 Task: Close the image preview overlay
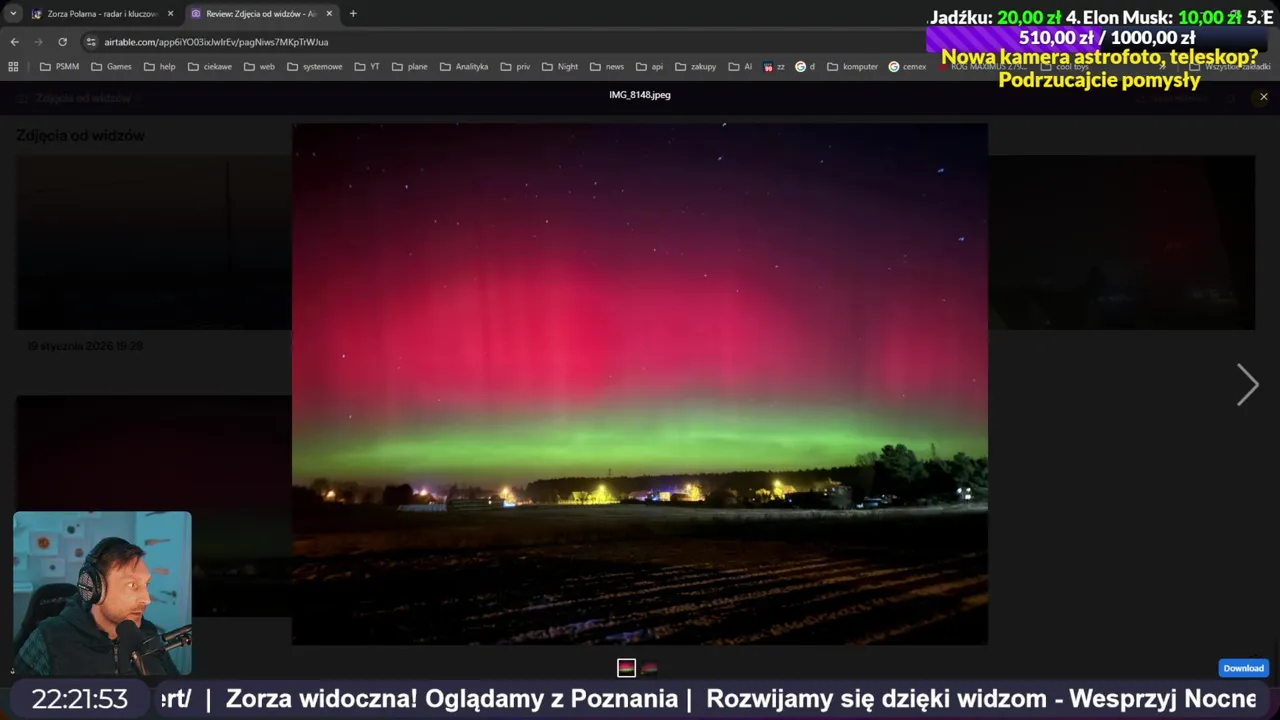(1263, 97)
